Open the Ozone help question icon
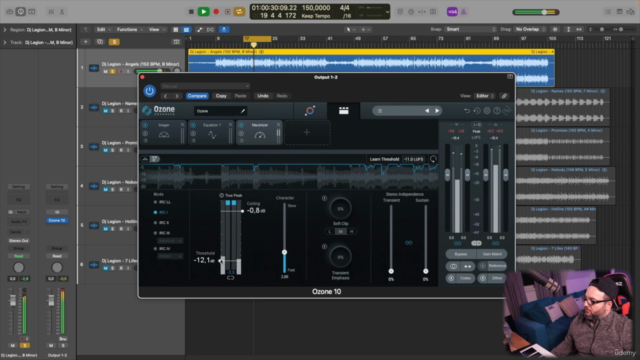Screen dimensions: 640x360 pyautogui.click(x=497, y=111)
